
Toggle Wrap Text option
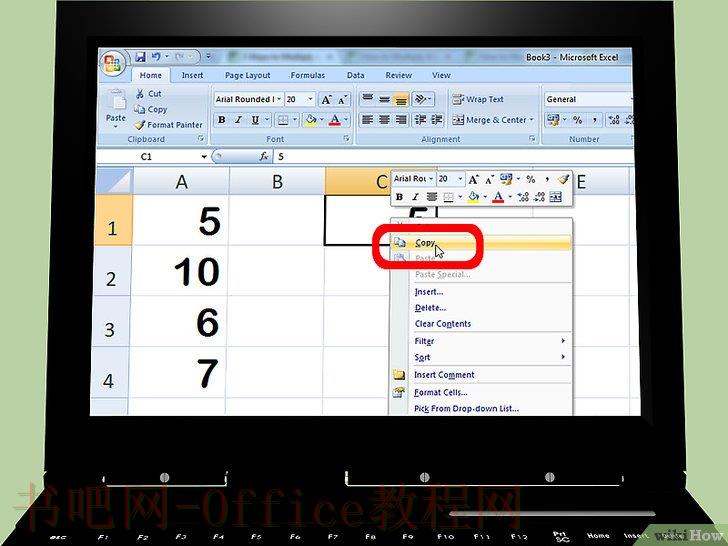478,99
